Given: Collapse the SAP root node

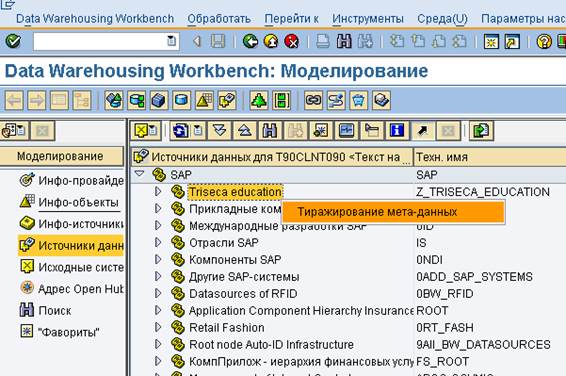Looking at the screenshot, I should click(139, 174).
